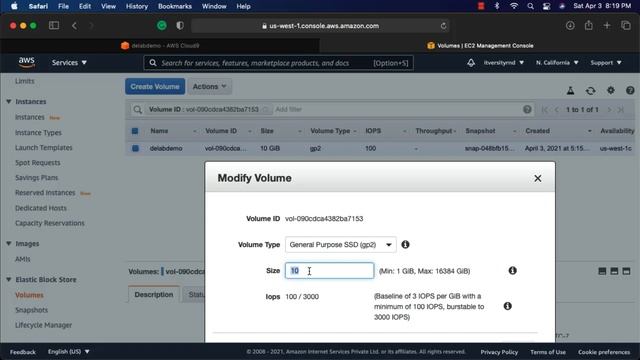The width and height of the screenshot is (640, 360).
Task: Select the Description tab
Action: pyautogui.click(x=154, y=295)
